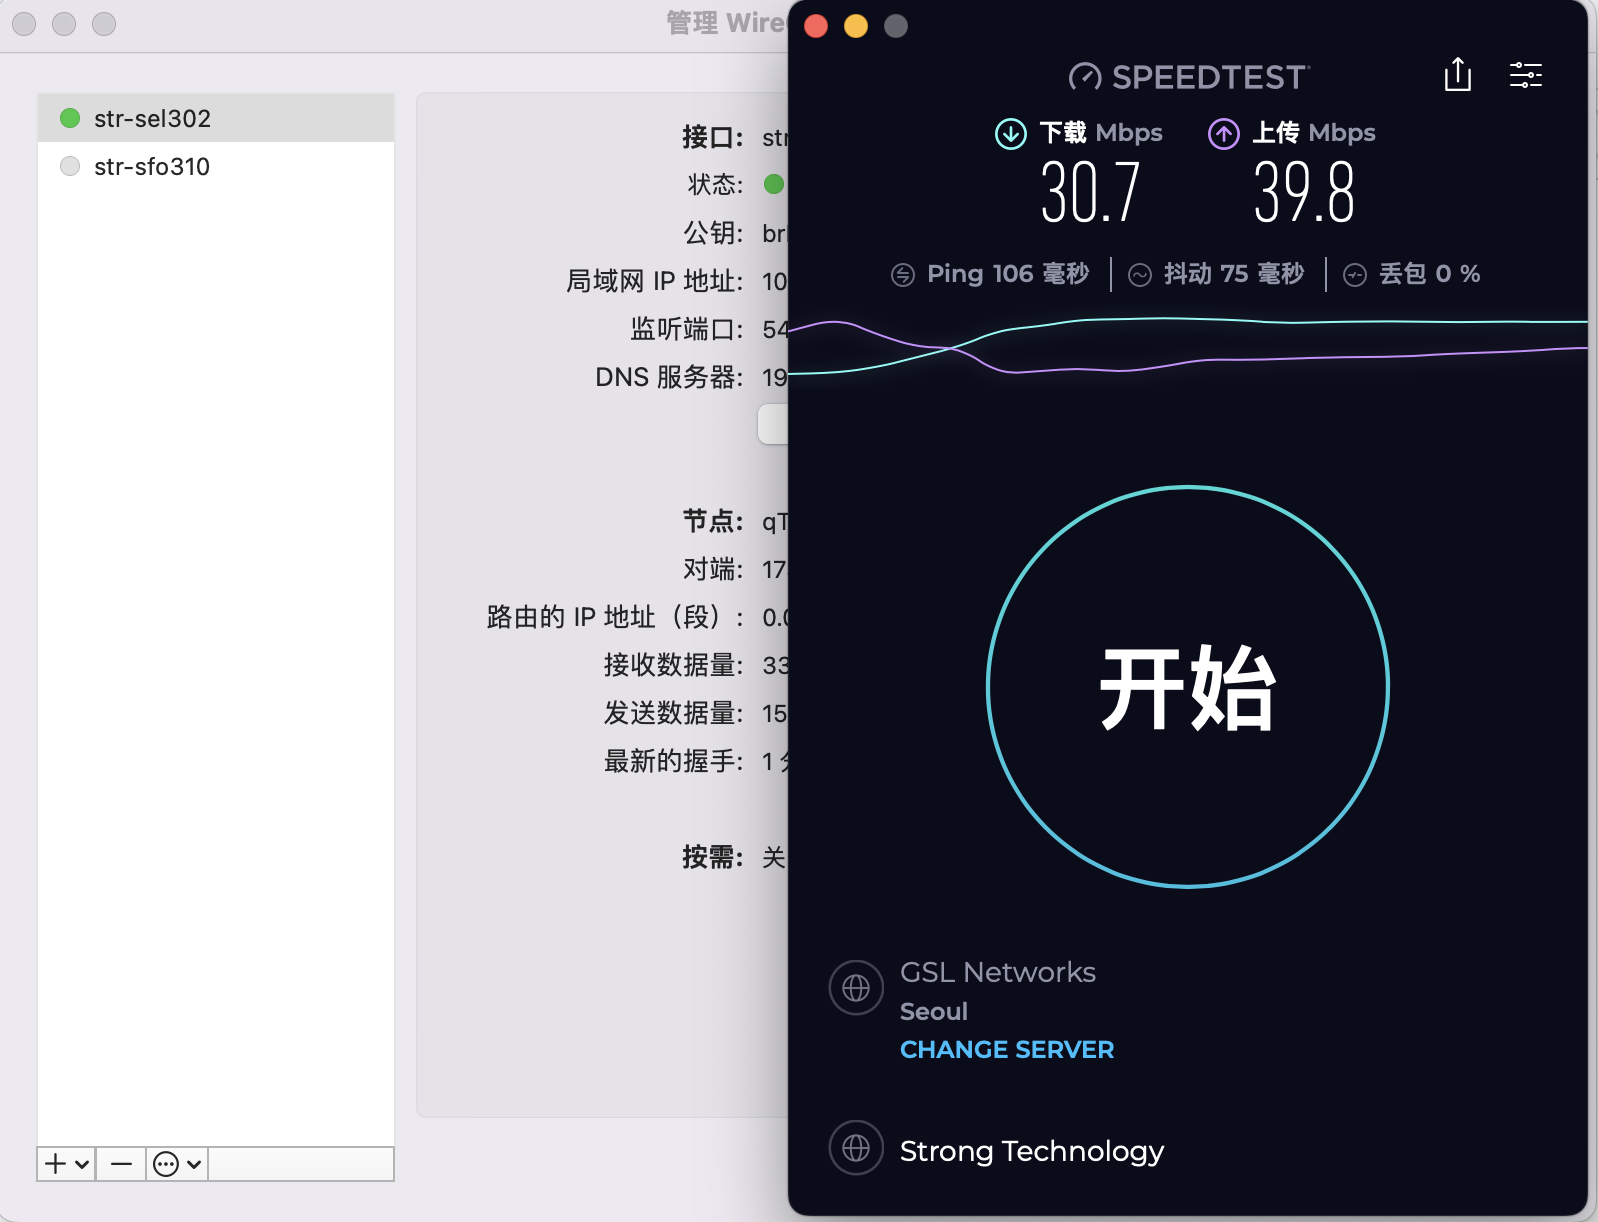Start the speed test with 开始 button
This screenshot has width=1598, height=1222.
[x=1188, y=687]
